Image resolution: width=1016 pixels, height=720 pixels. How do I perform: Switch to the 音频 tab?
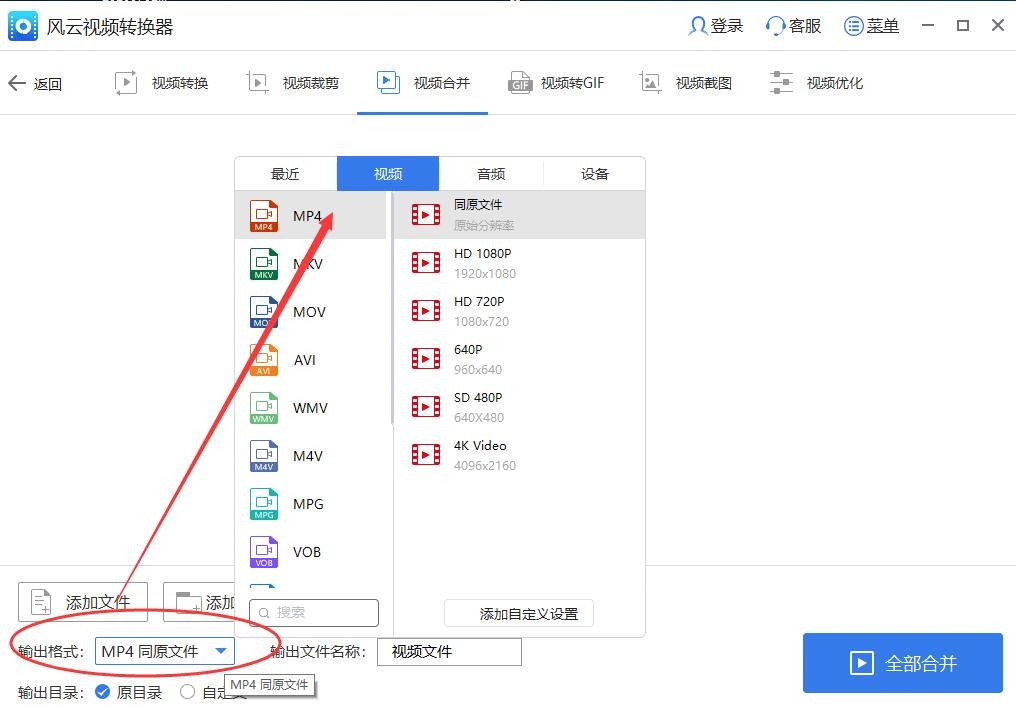pyautogui.click(x=490, y=173)
